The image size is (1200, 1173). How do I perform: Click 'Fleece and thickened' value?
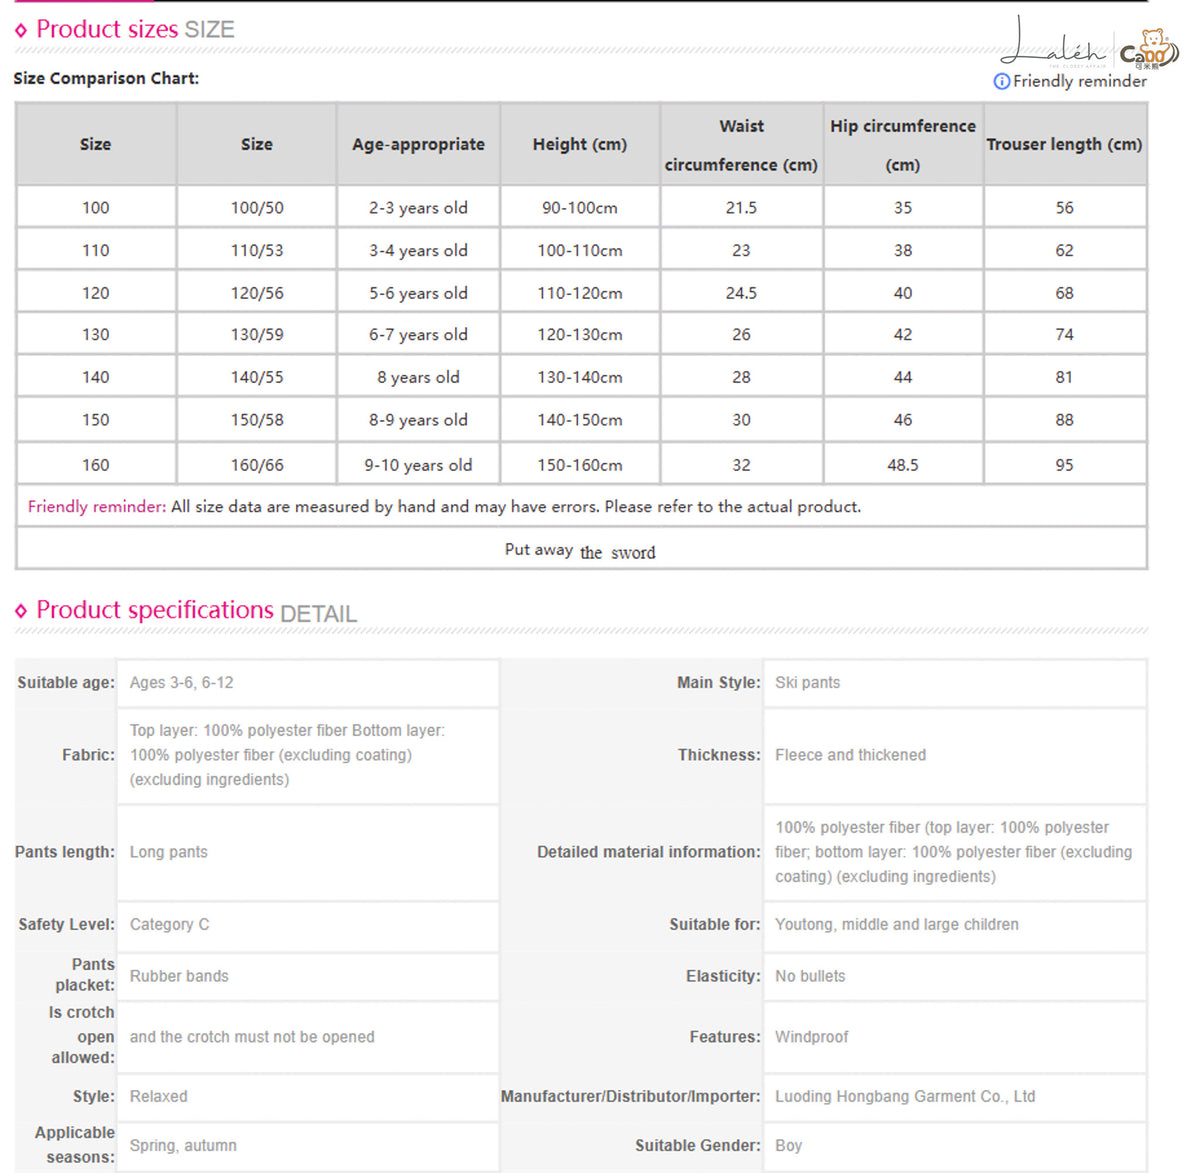850,755
